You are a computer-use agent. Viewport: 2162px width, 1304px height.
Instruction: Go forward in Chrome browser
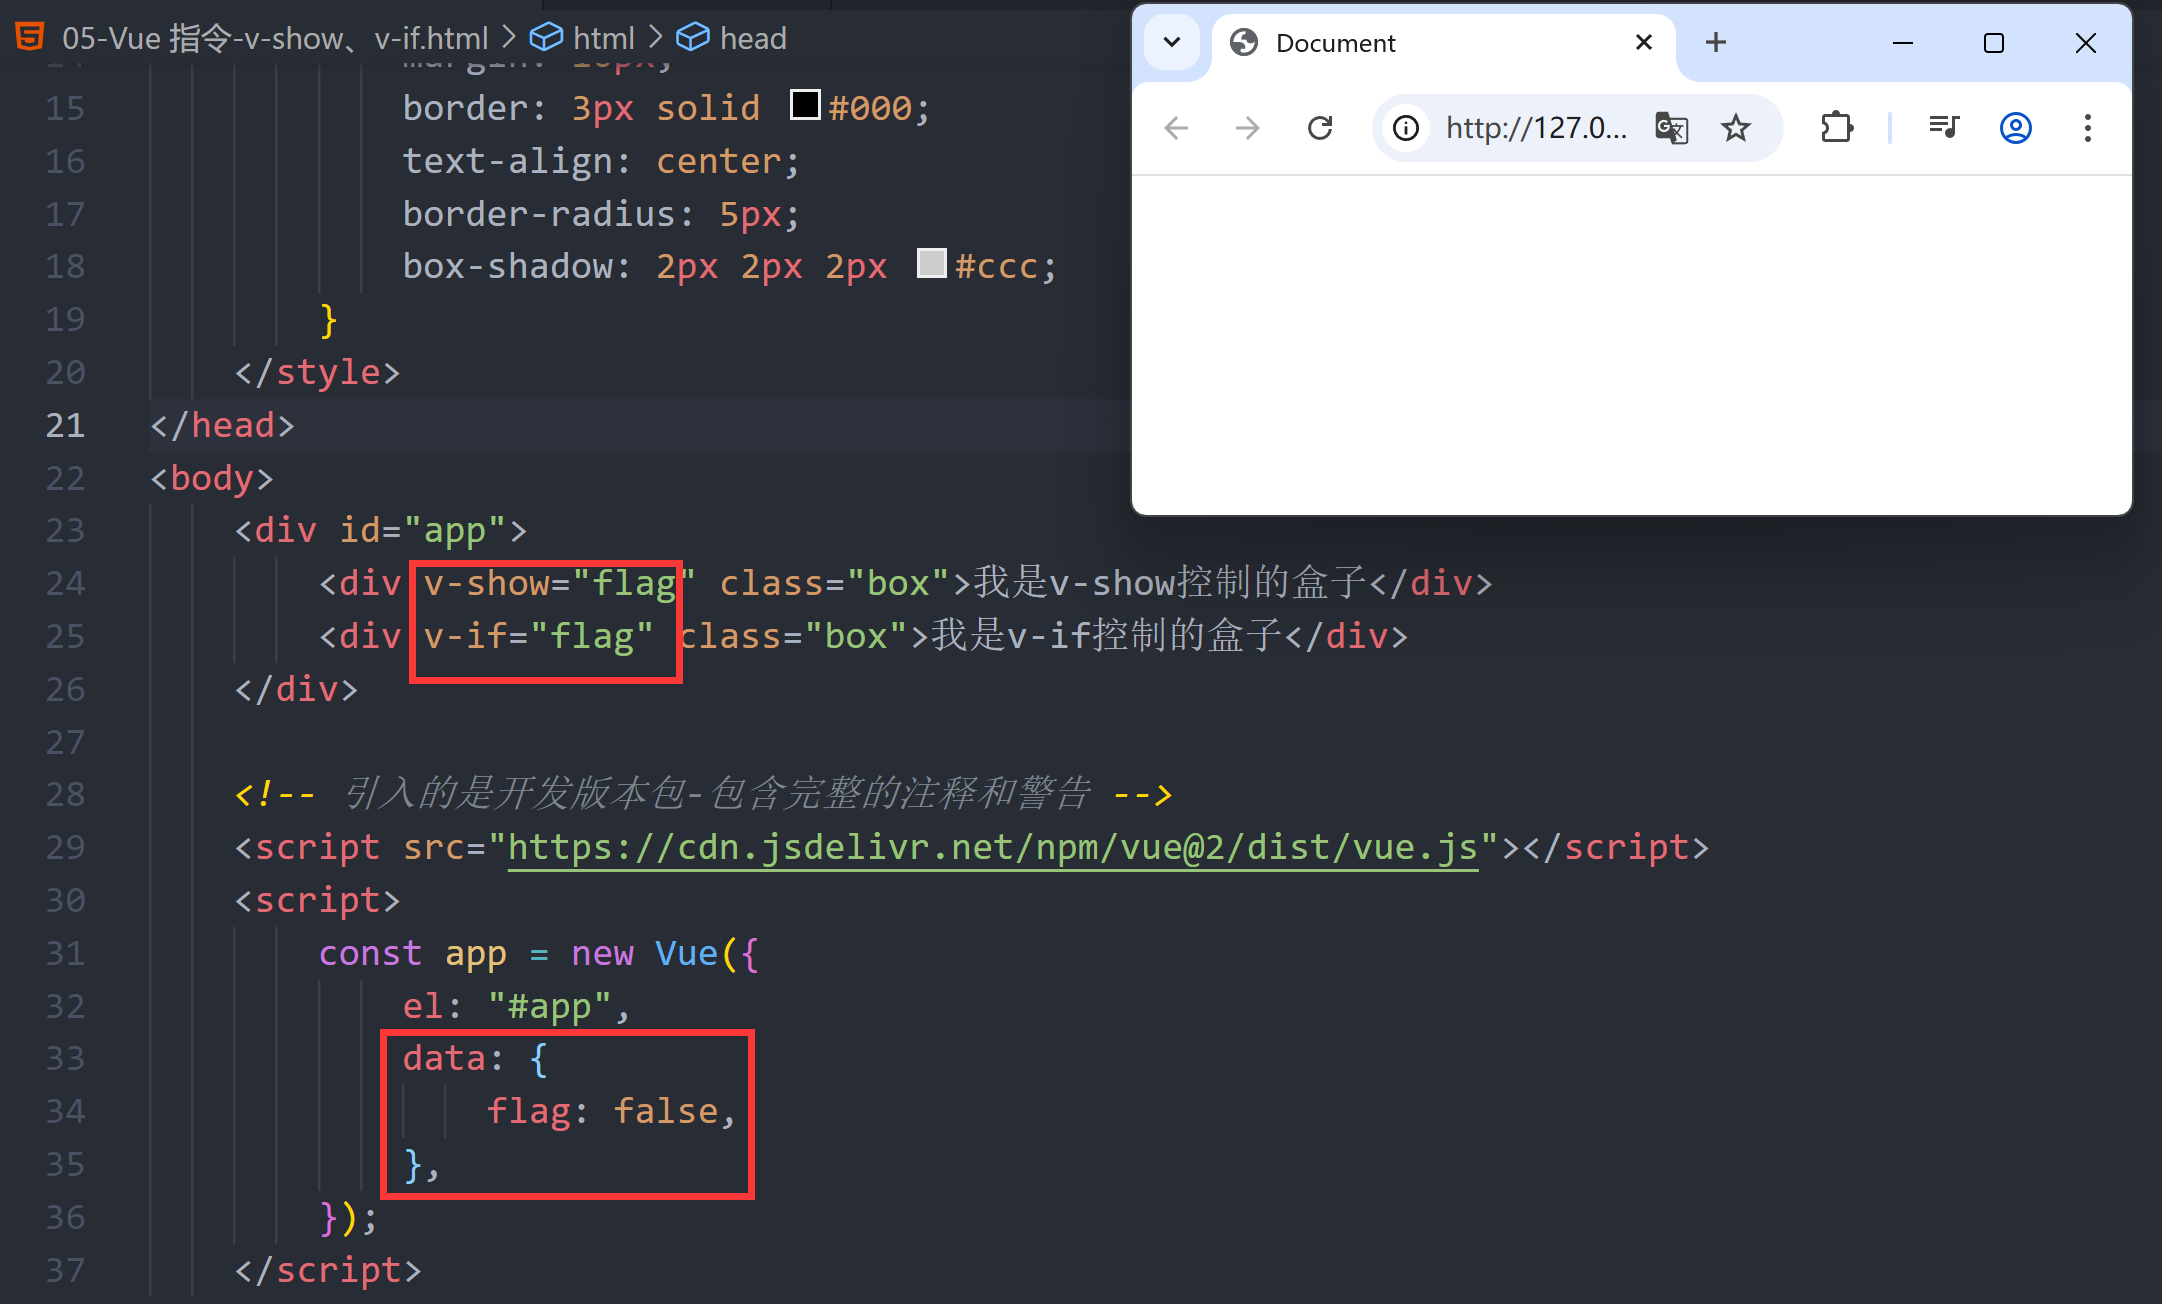click(x=1248, y=128)
